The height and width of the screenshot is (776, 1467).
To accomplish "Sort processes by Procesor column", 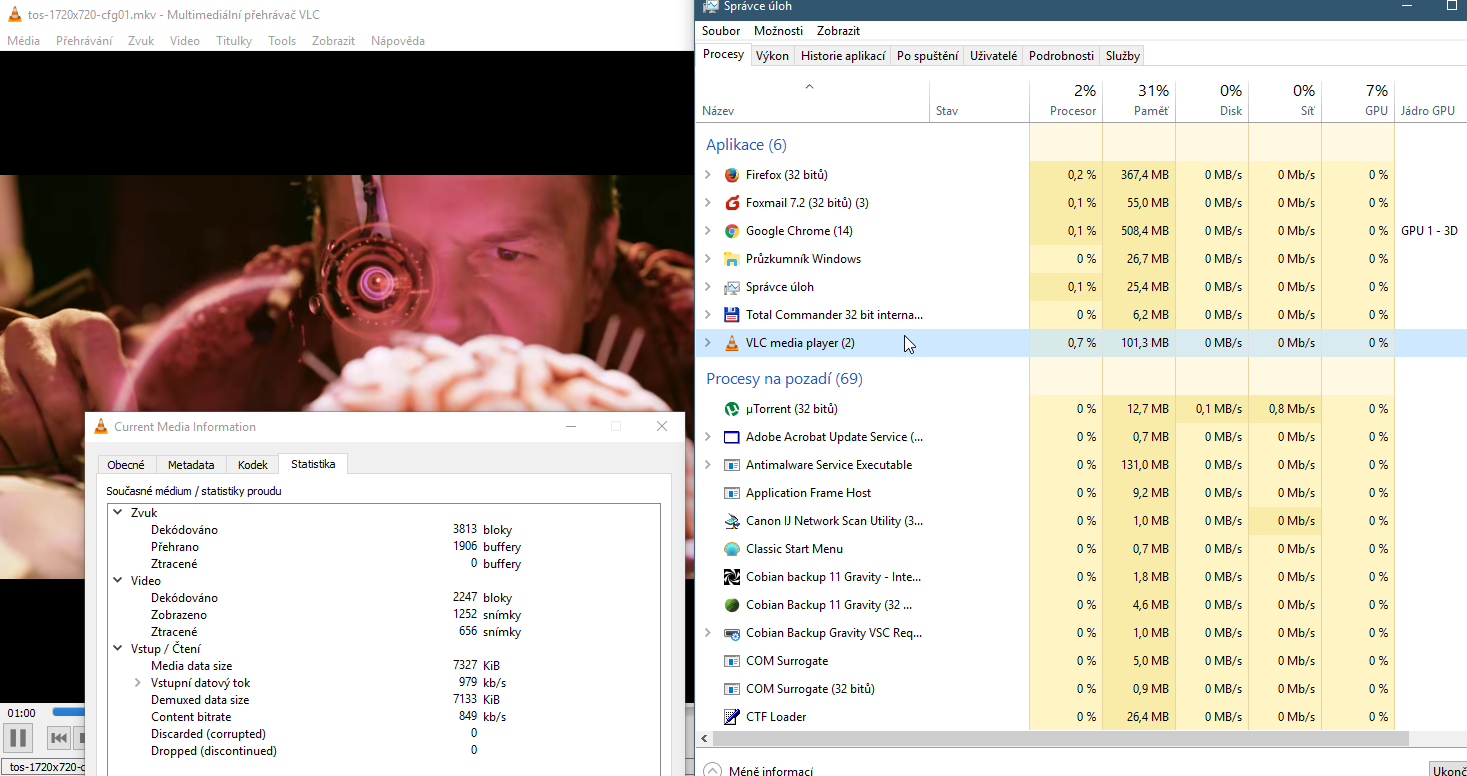I will click(x=1066, y=100).
